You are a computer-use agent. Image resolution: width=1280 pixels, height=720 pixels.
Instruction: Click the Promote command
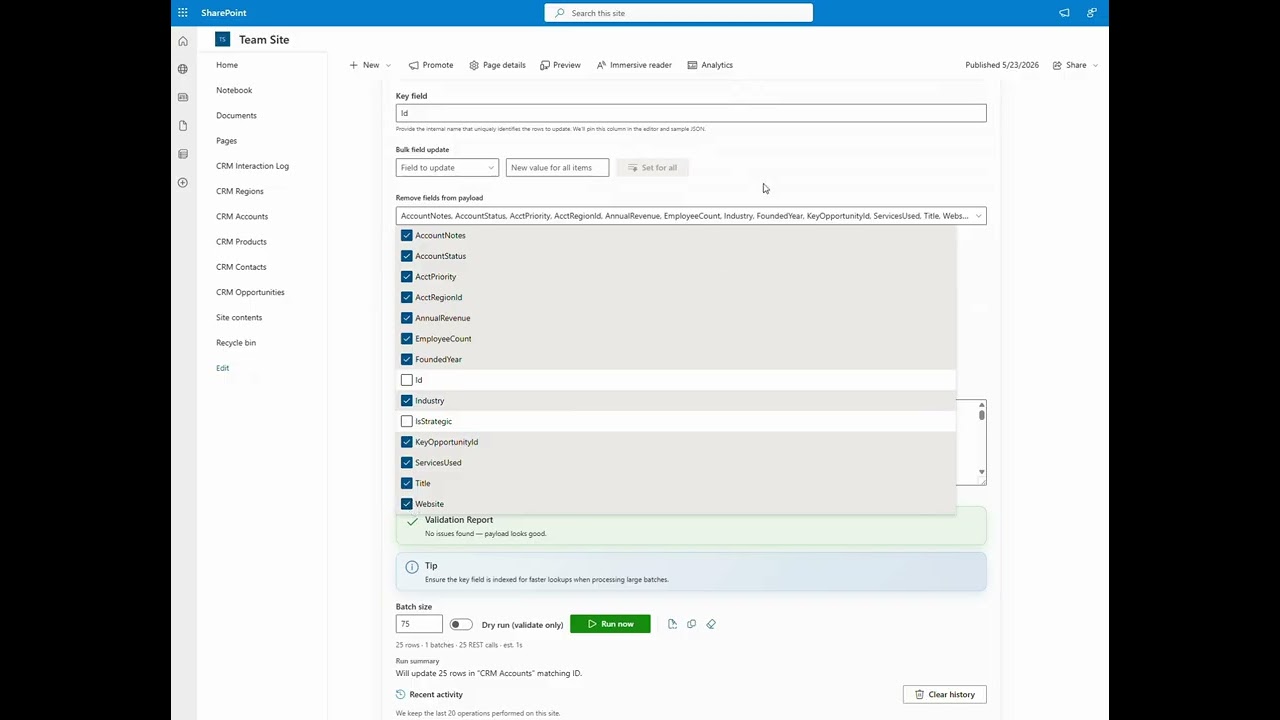[431, 65]
